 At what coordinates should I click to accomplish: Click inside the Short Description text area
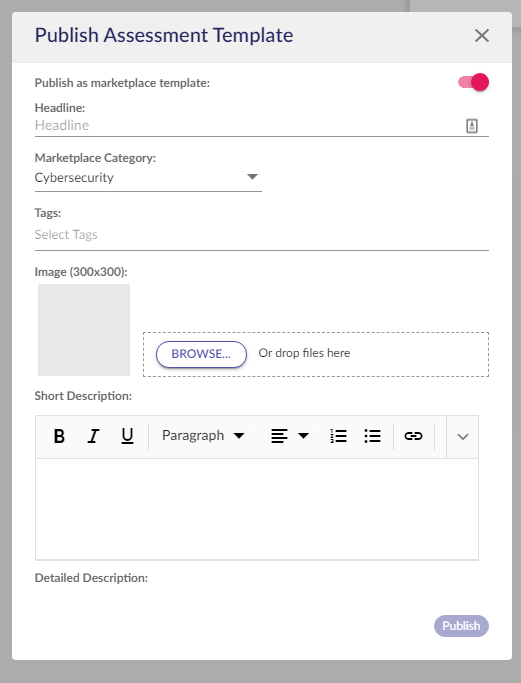pos(257,509)
